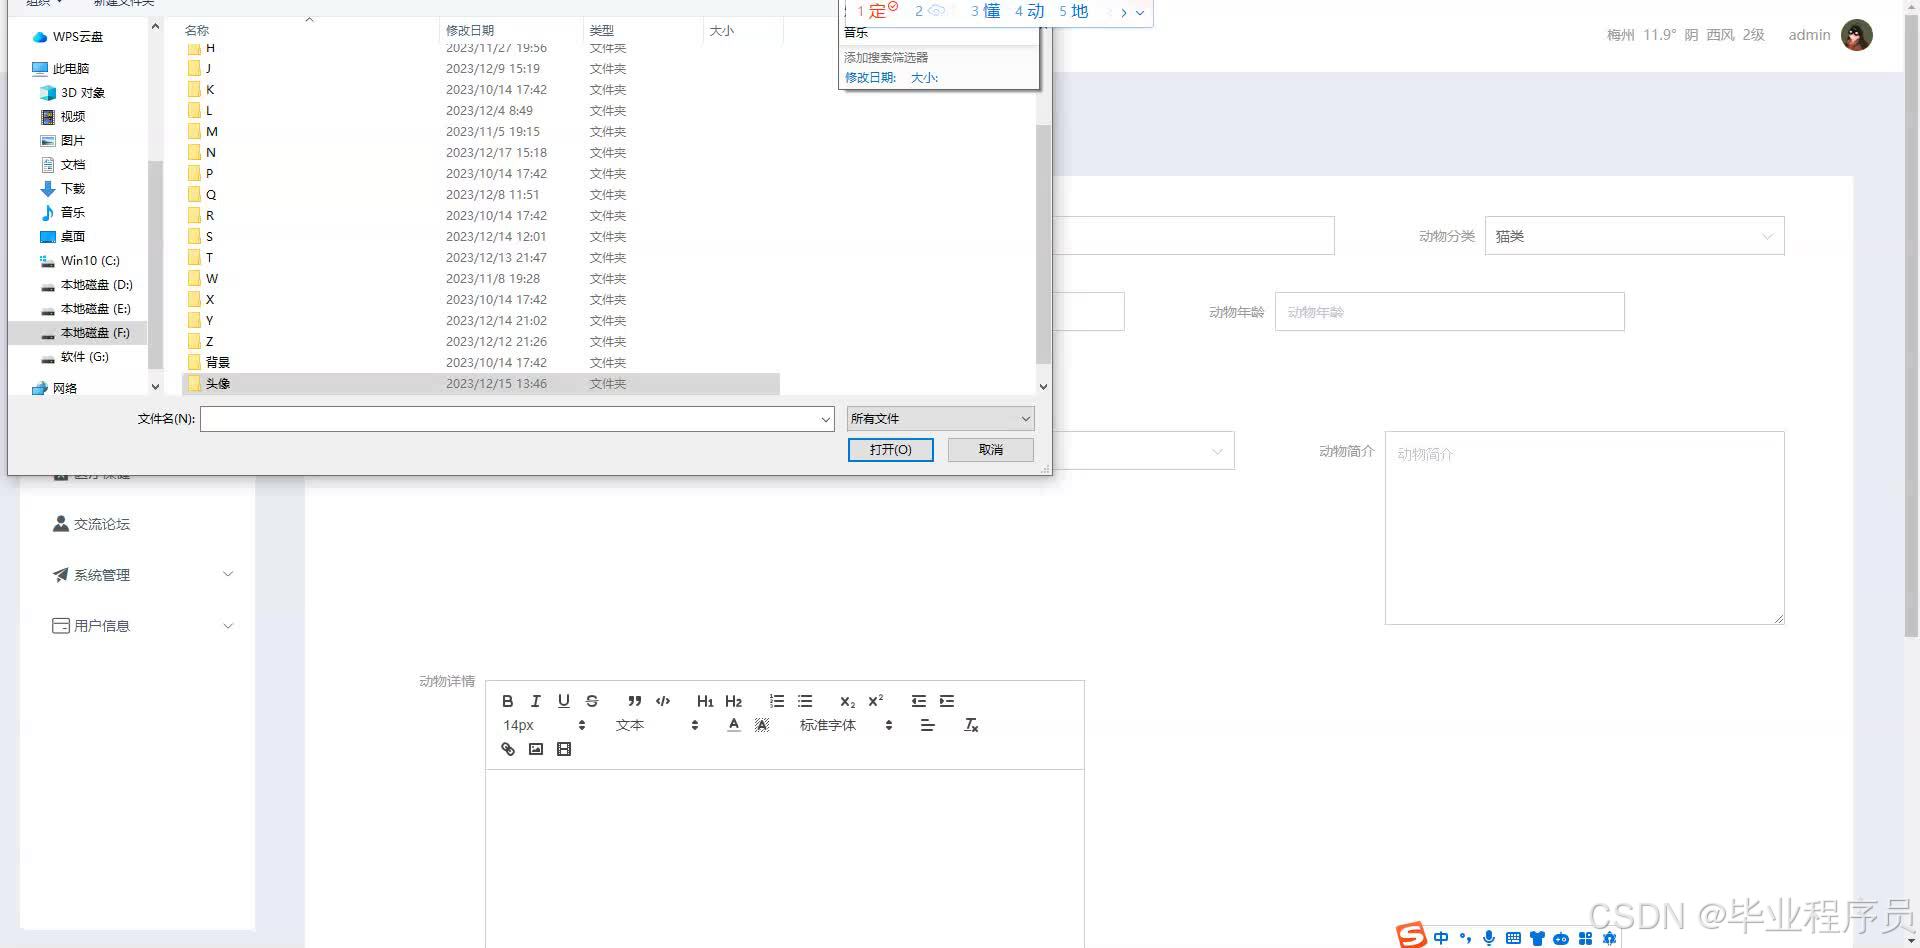Clear text formatting with the Tx icon
1920x948 pixels.
pos(970,725)
